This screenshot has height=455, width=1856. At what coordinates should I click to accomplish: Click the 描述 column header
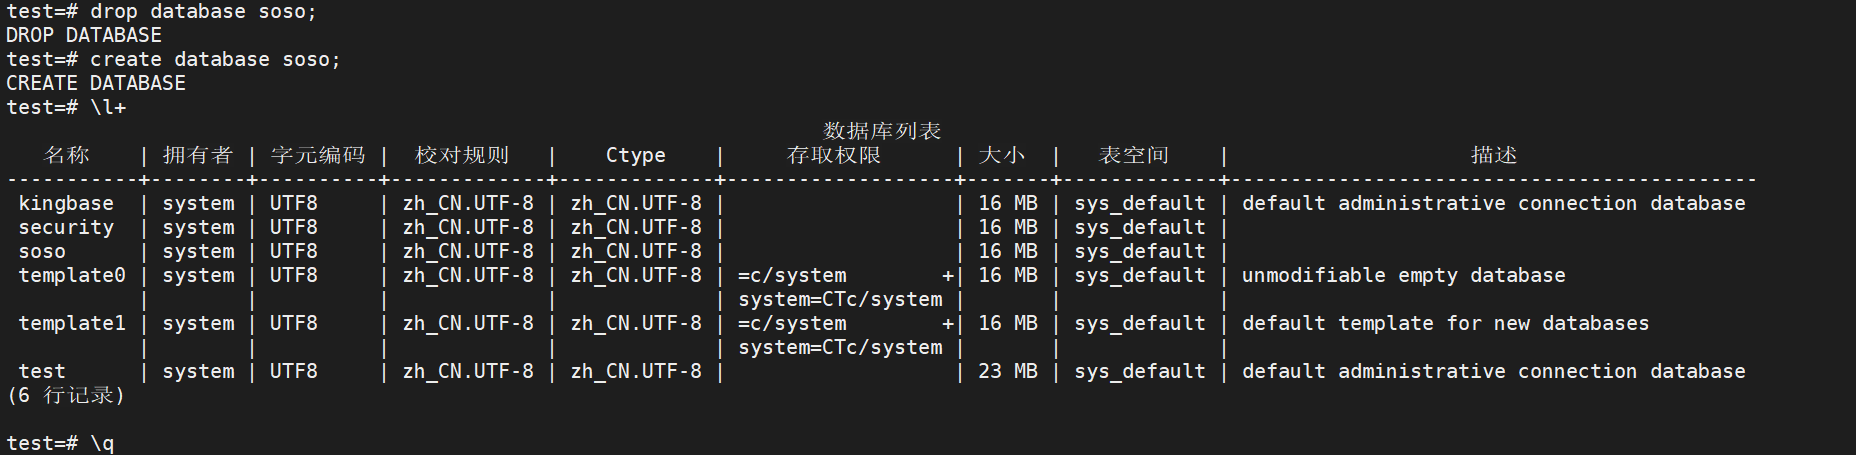(x=1494, y=155)
